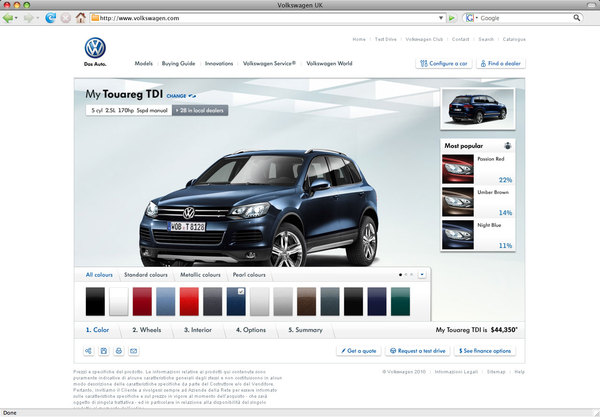Select the selected Night Blue checked swatch
600x417 pixels.
tap(236, 301)
